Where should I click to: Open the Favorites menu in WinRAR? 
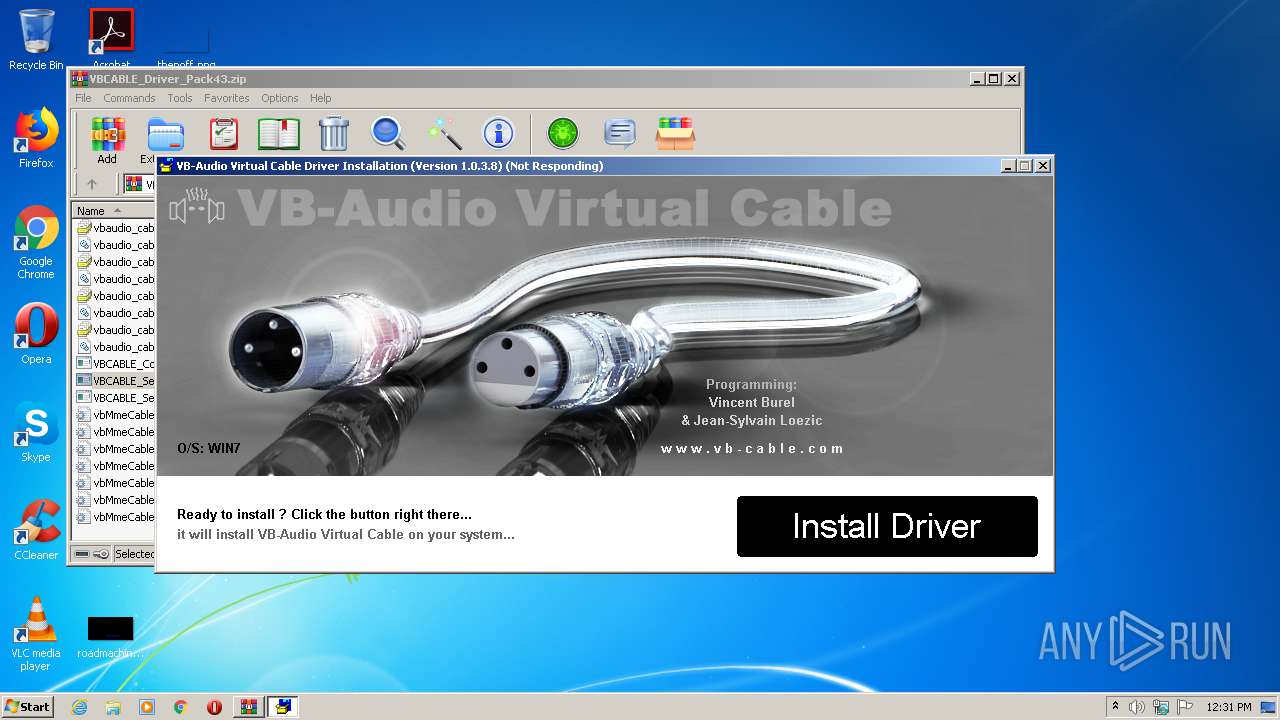point(227,98)
